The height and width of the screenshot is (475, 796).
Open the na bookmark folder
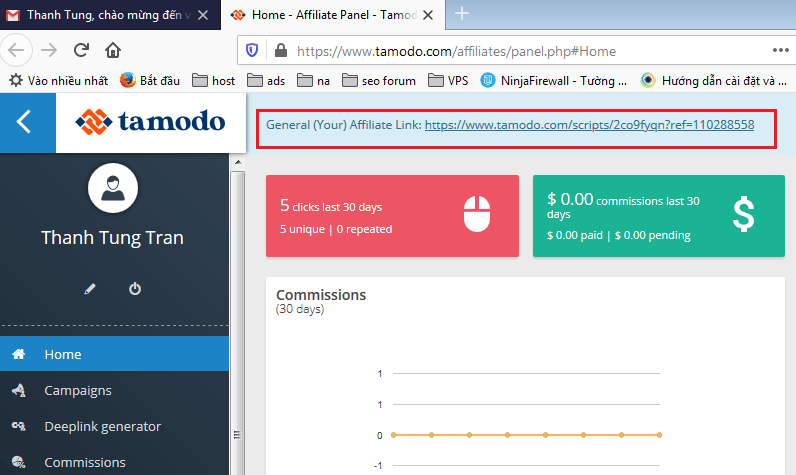click(x=313, y=81)
